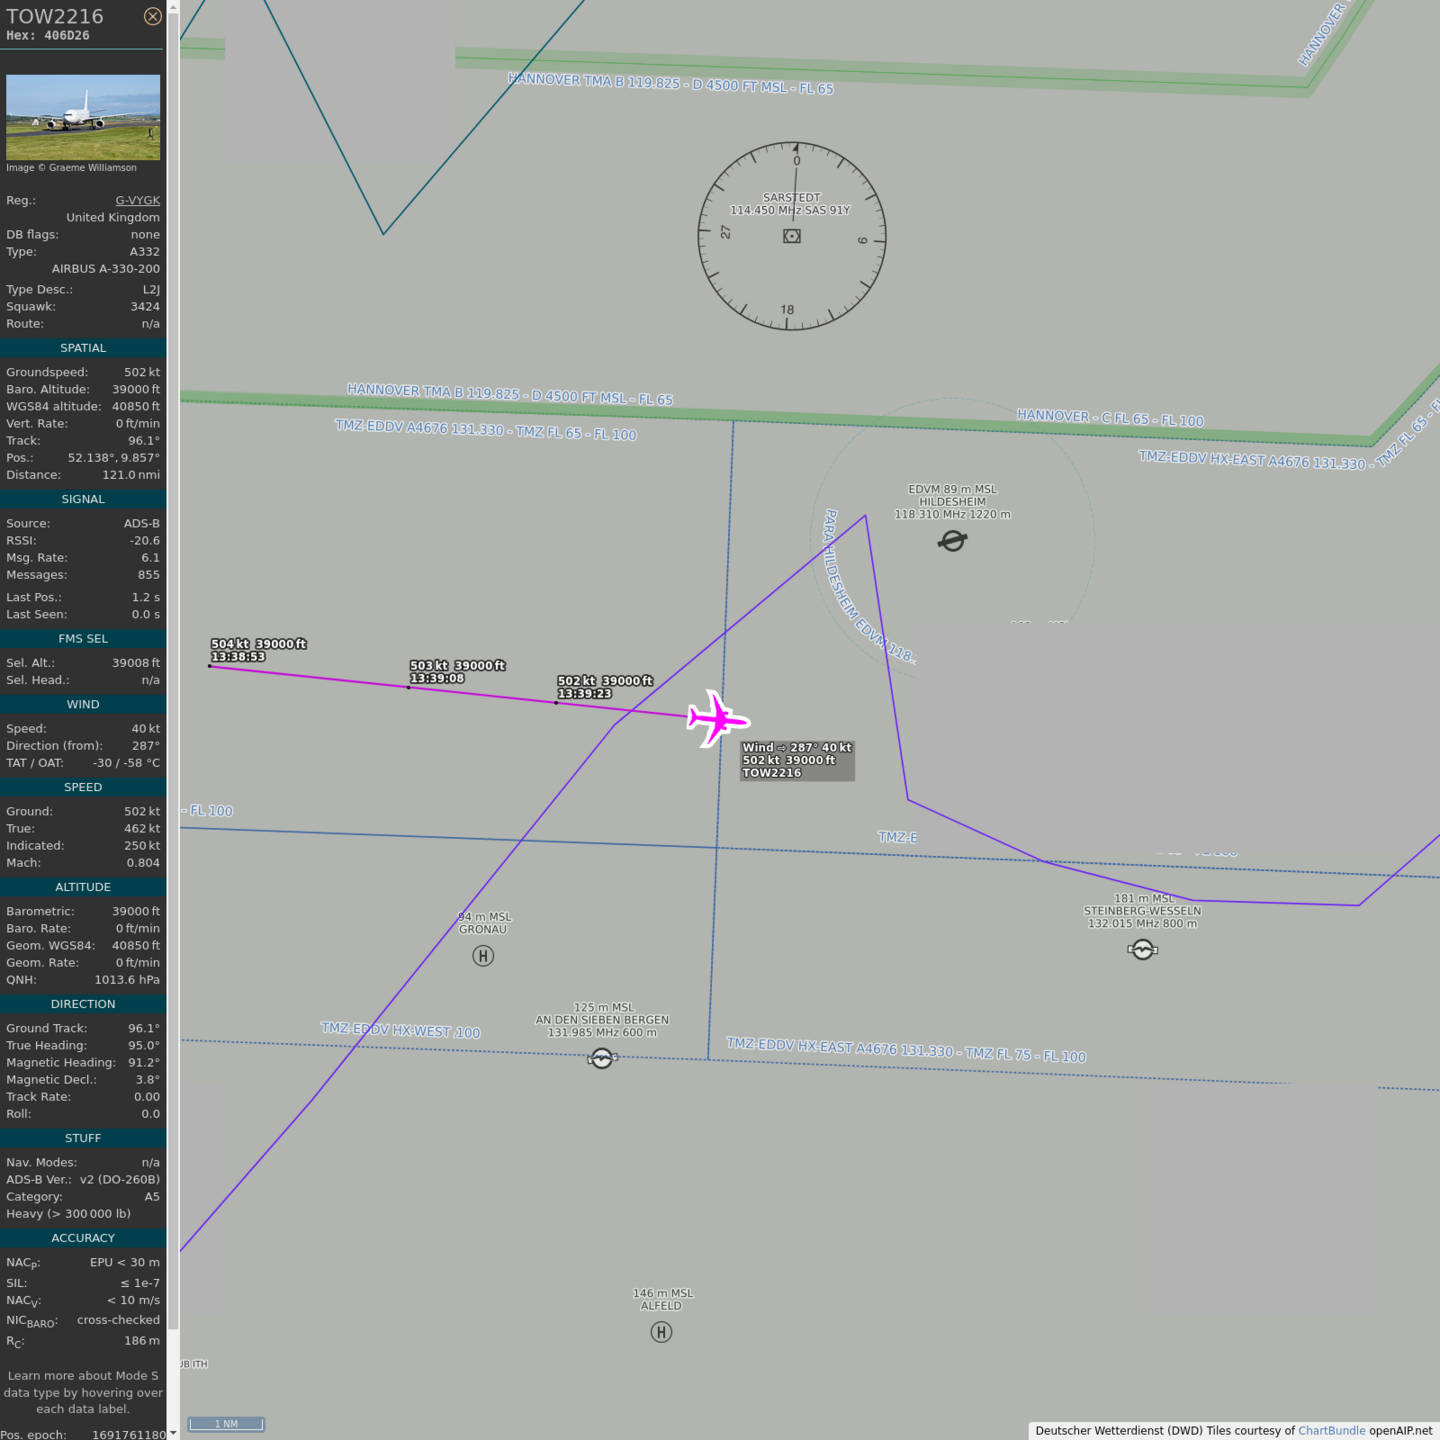Click the An Den Sieben Bergen glider symbol
Image resolution: width=1440 pixels, height=1440 pixels.
602,1058
